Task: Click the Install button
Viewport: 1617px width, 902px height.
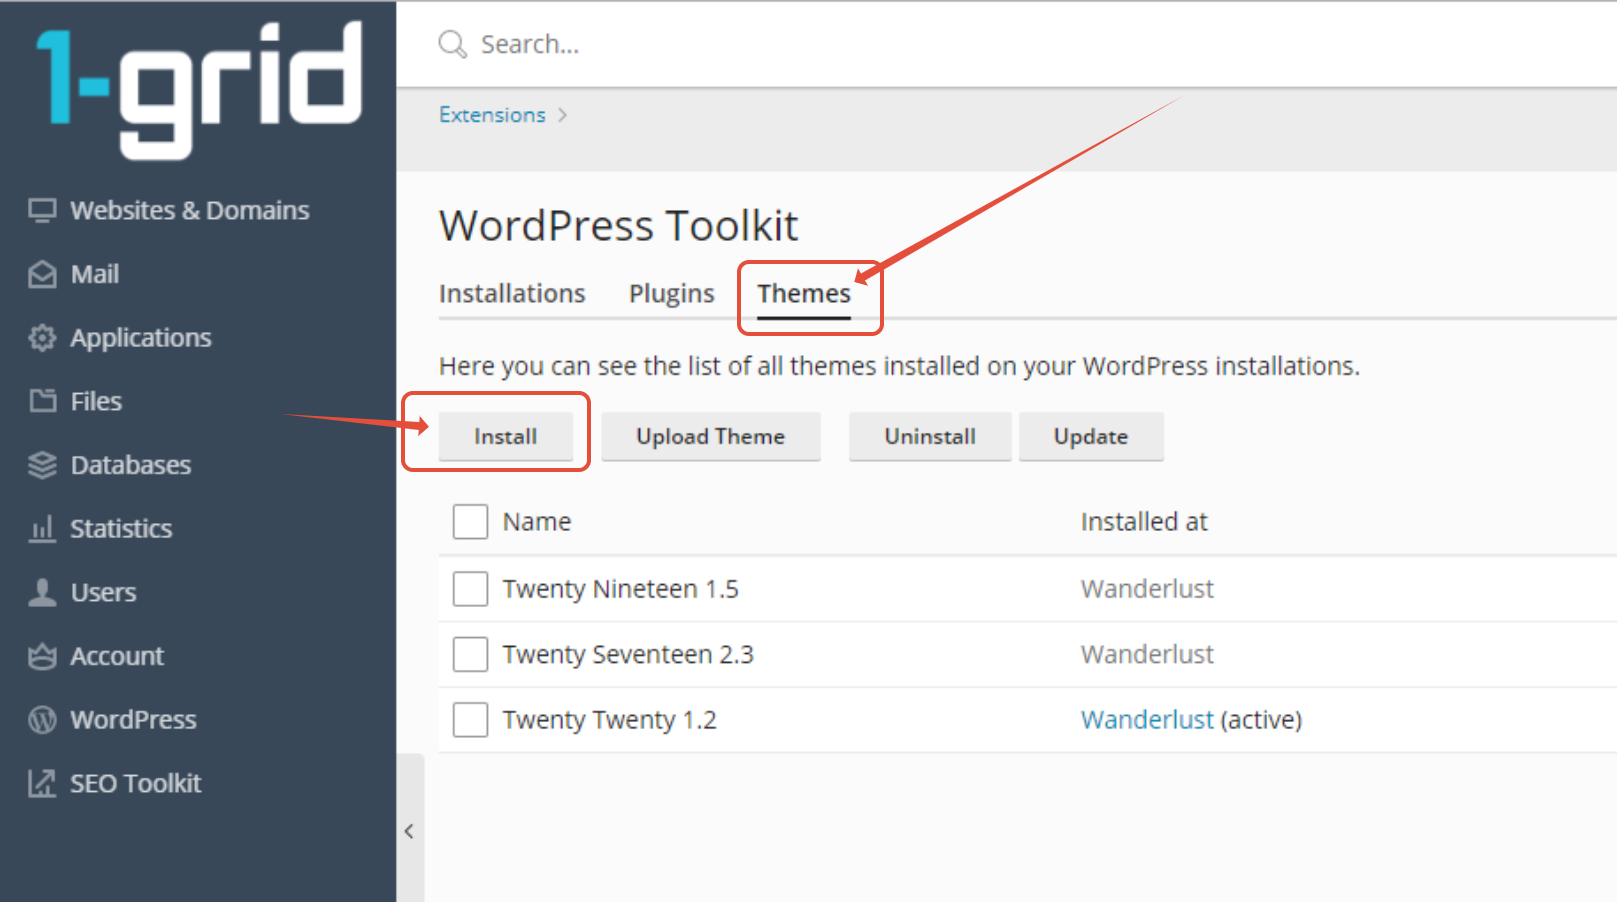Action: [506, 437]
